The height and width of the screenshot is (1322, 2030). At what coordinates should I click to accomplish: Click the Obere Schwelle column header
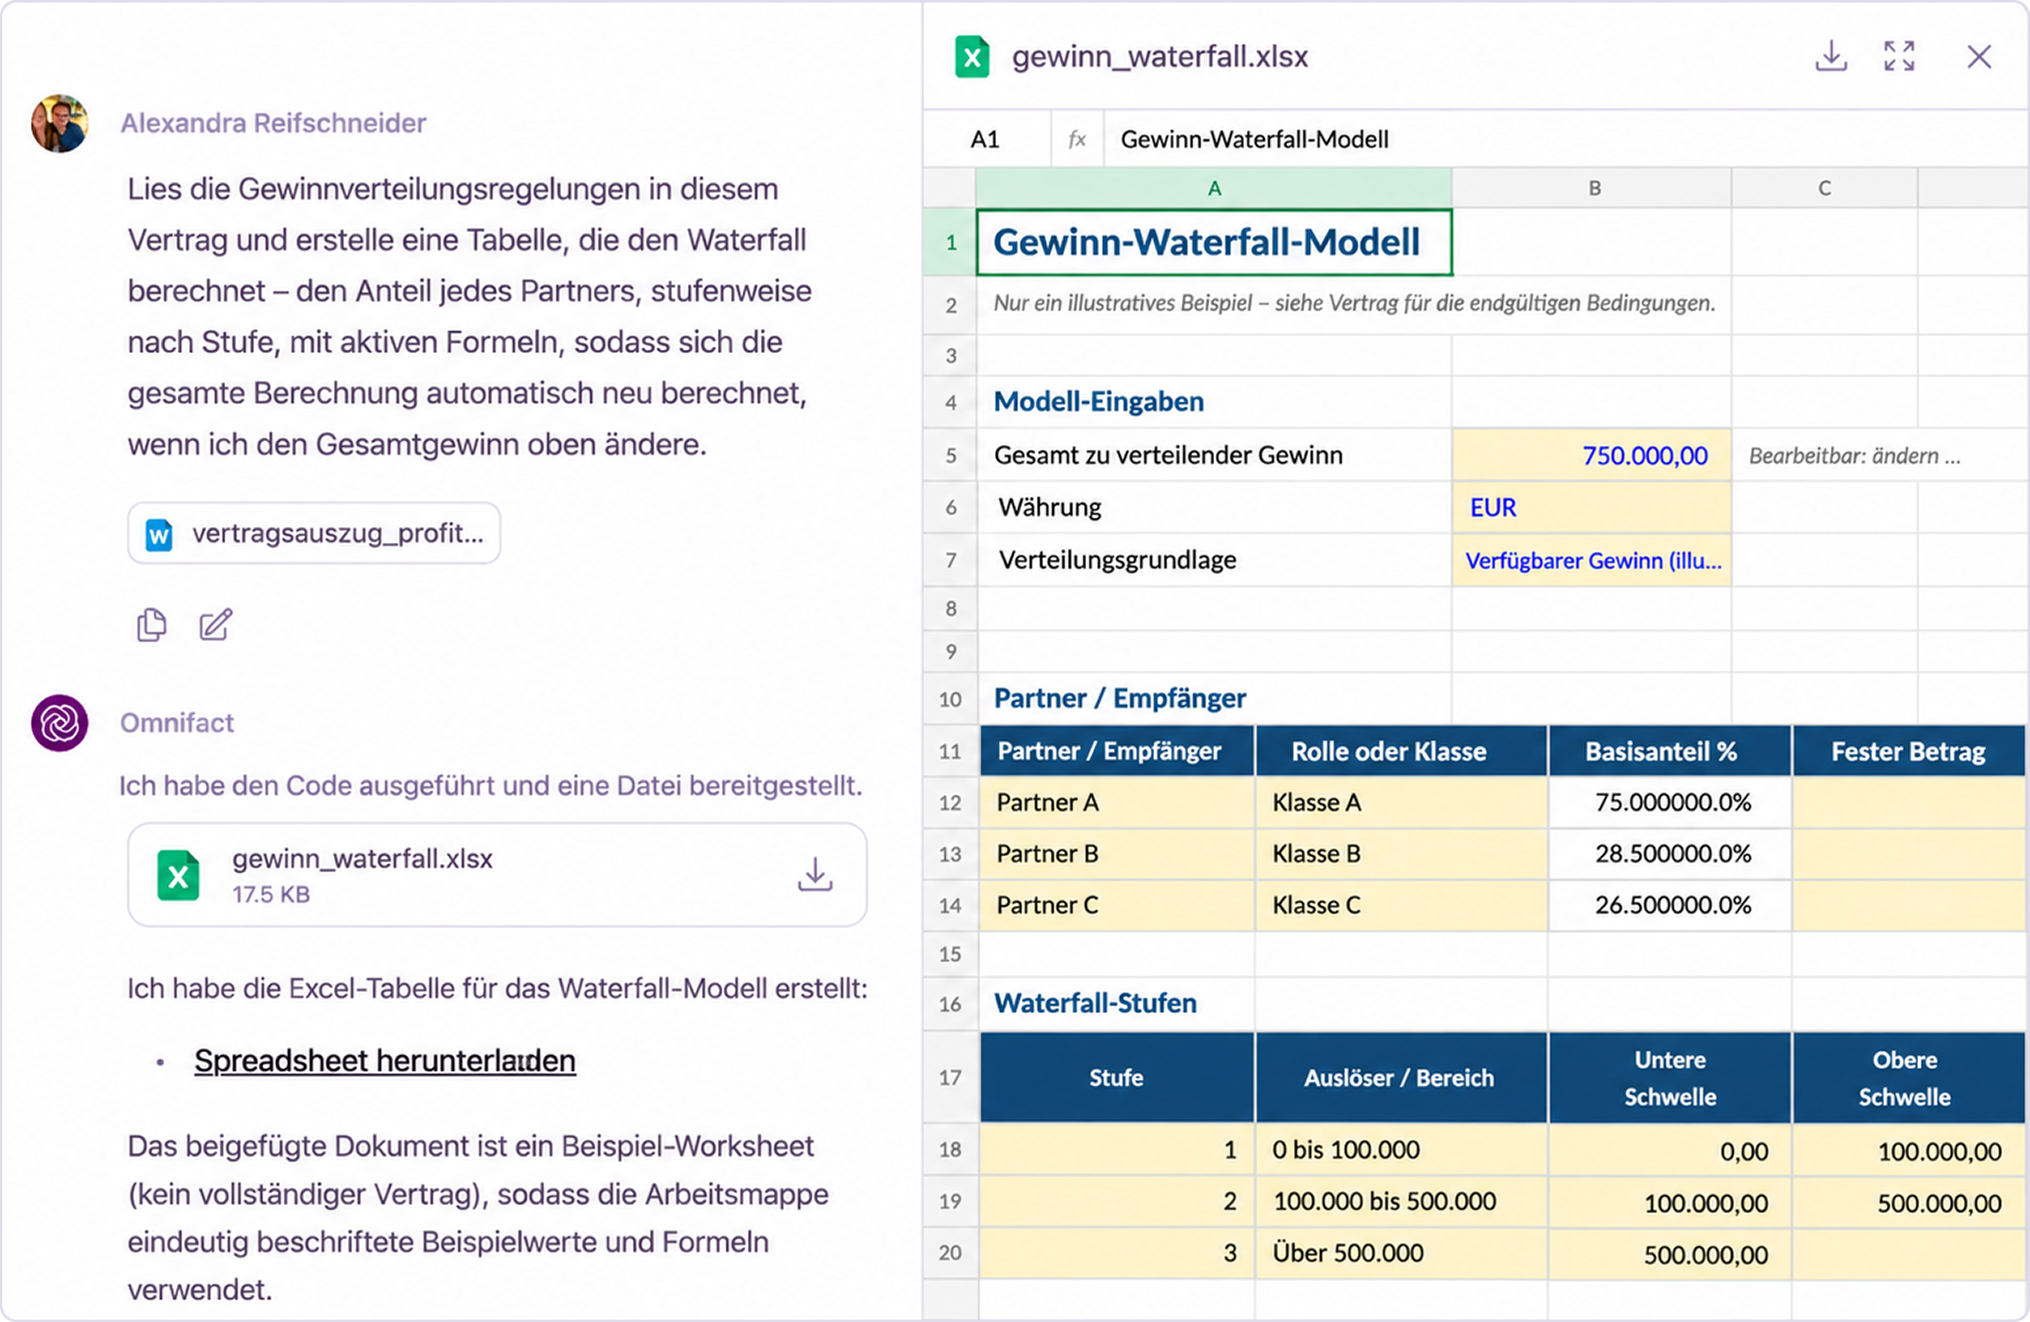(1909, 1078)
